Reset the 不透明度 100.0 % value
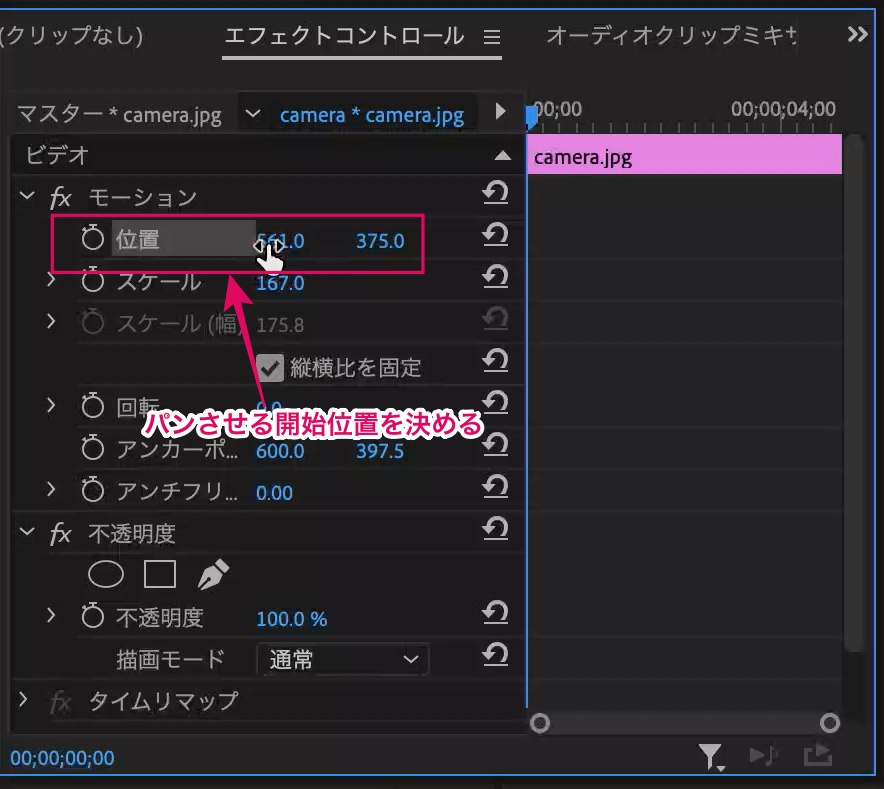The width and height of the screenshot is (884, 789). [x=495, y=613]
